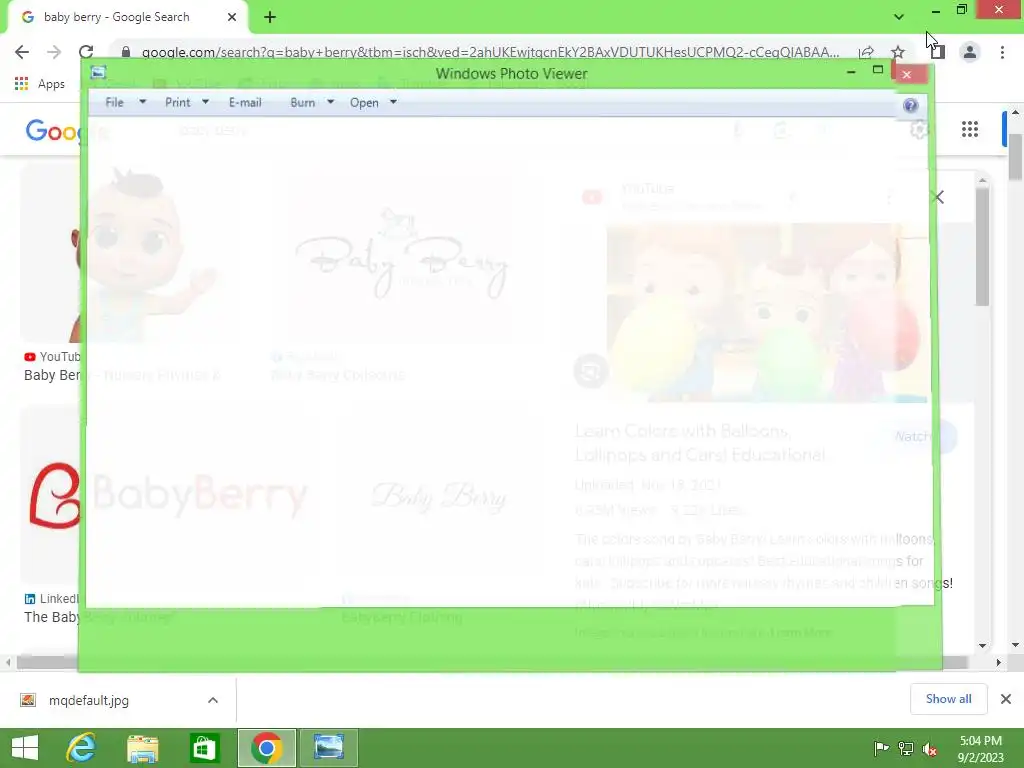Close the downloads bar
The image size is (1024, 768).
1006,699
